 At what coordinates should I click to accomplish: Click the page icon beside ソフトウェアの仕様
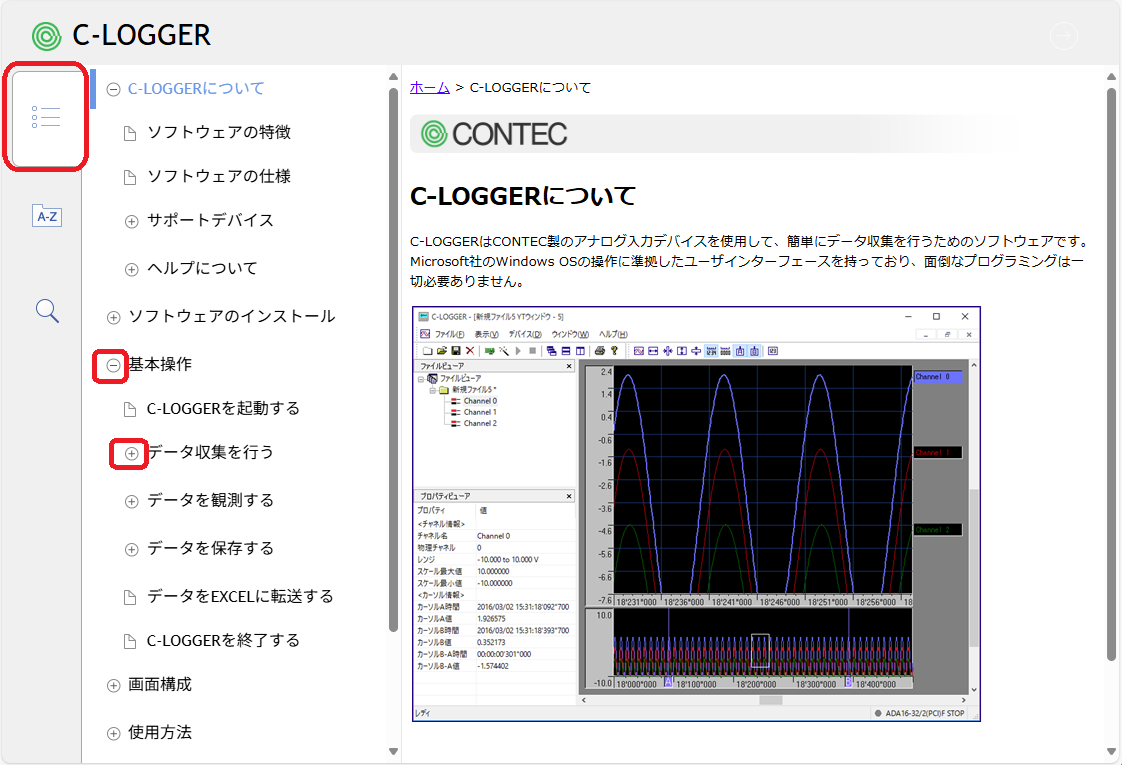(x=130, y=177)
